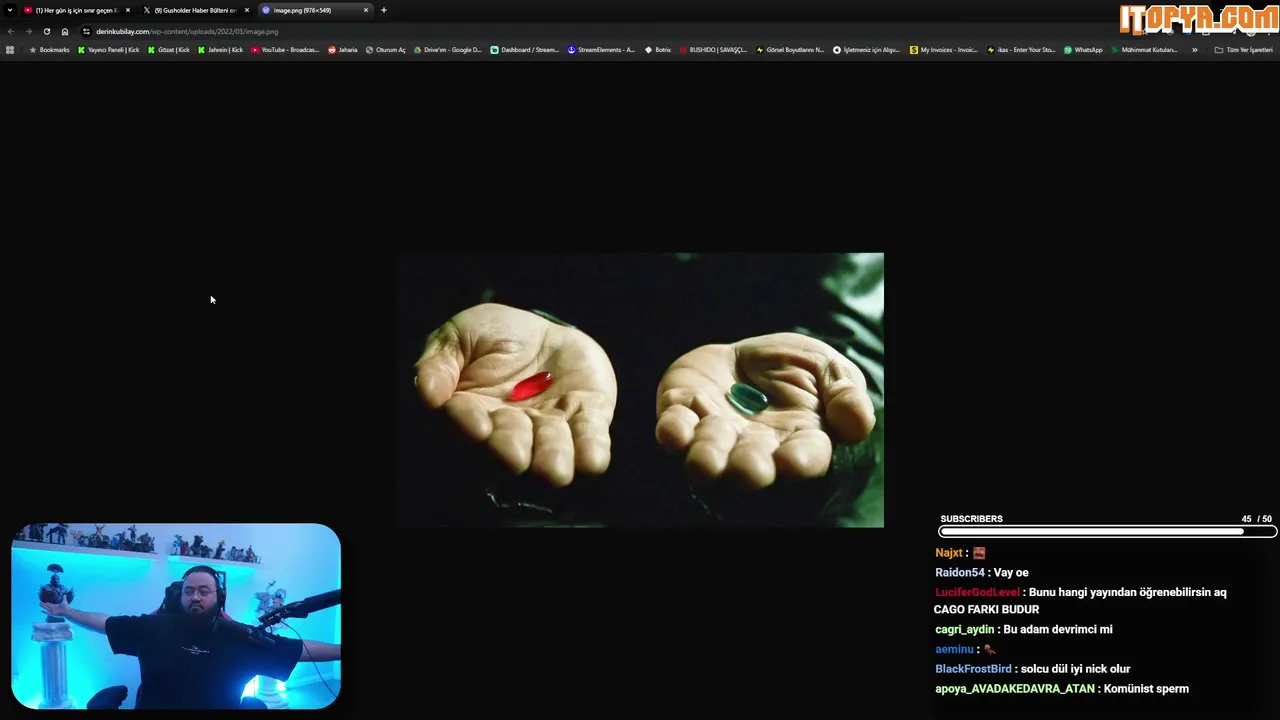This screenshot has width=1280, height=720.
Task: Click the SUBSCRIBERS goal label
Action: tap(971, 519)
